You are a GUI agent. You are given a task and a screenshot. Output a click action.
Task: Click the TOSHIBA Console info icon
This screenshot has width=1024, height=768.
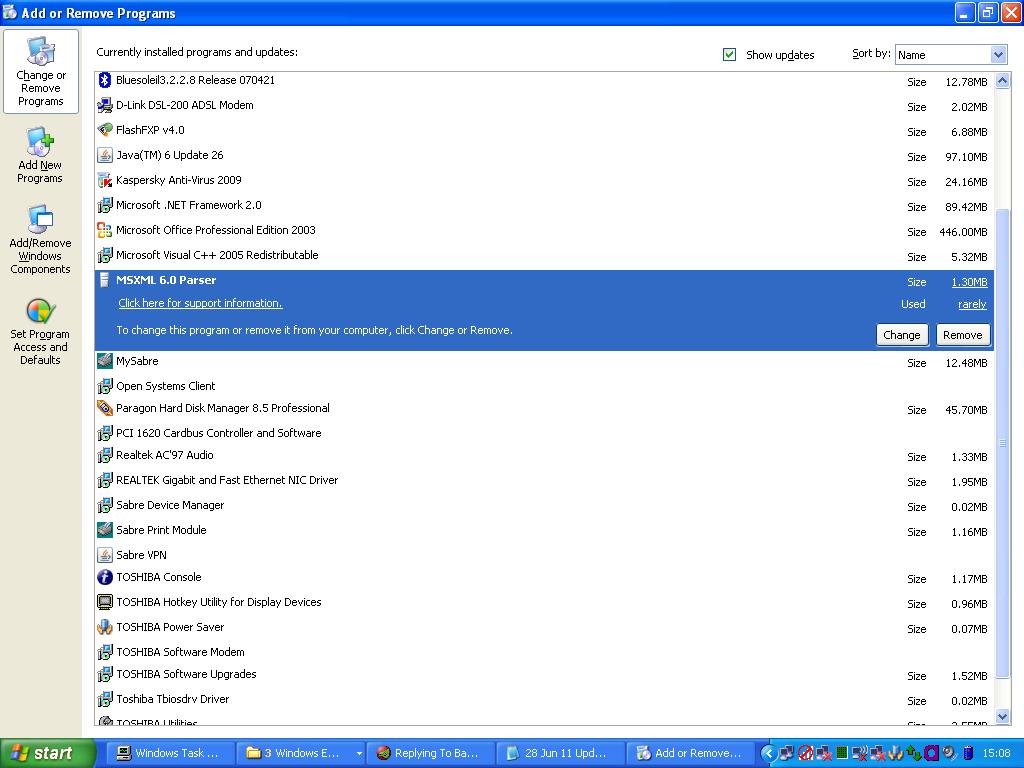(x=104, y=577)
